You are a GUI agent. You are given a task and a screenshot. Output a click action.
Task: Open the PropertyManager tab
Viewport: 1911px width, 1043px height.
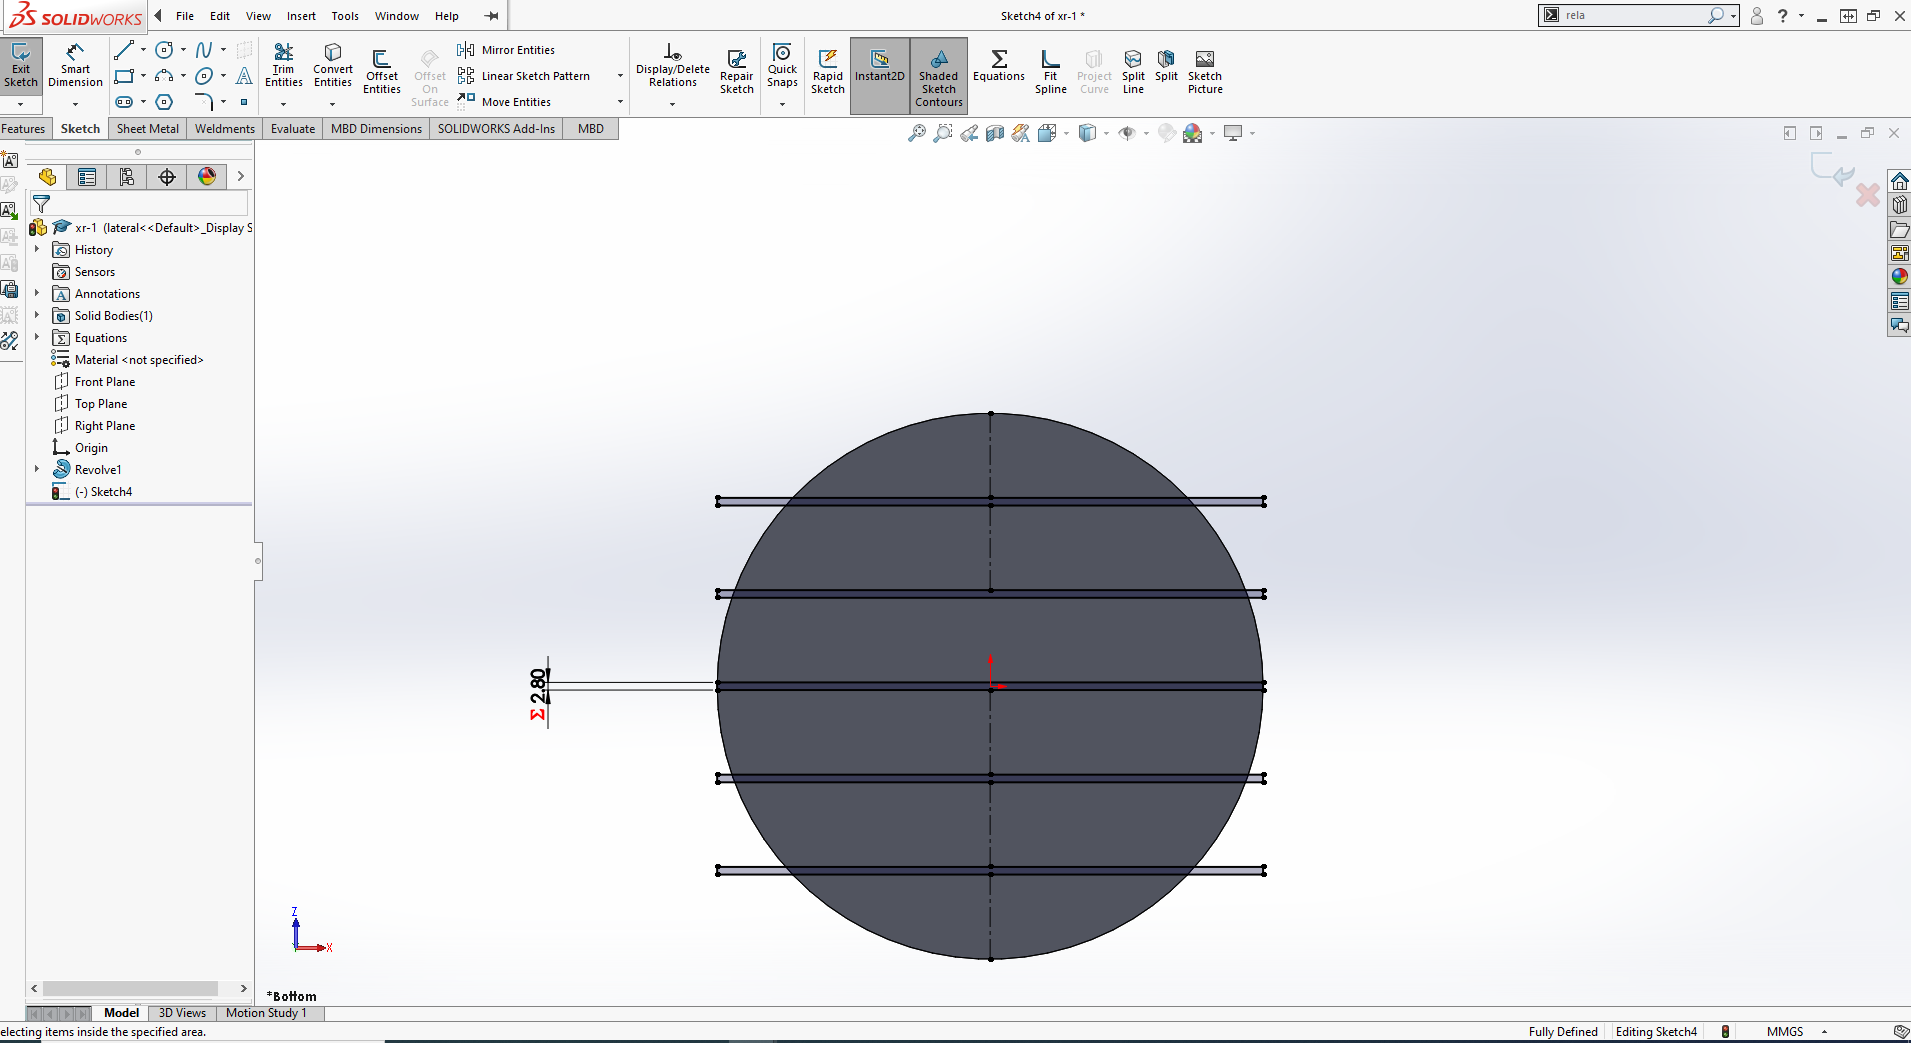coord(87,177)
